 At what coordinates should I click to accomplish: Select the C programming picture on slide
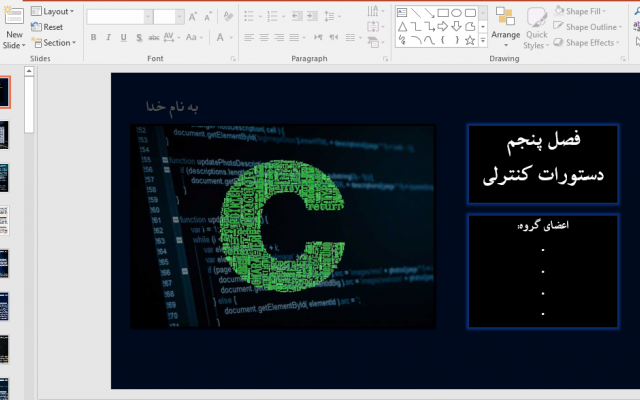[283, 227]
